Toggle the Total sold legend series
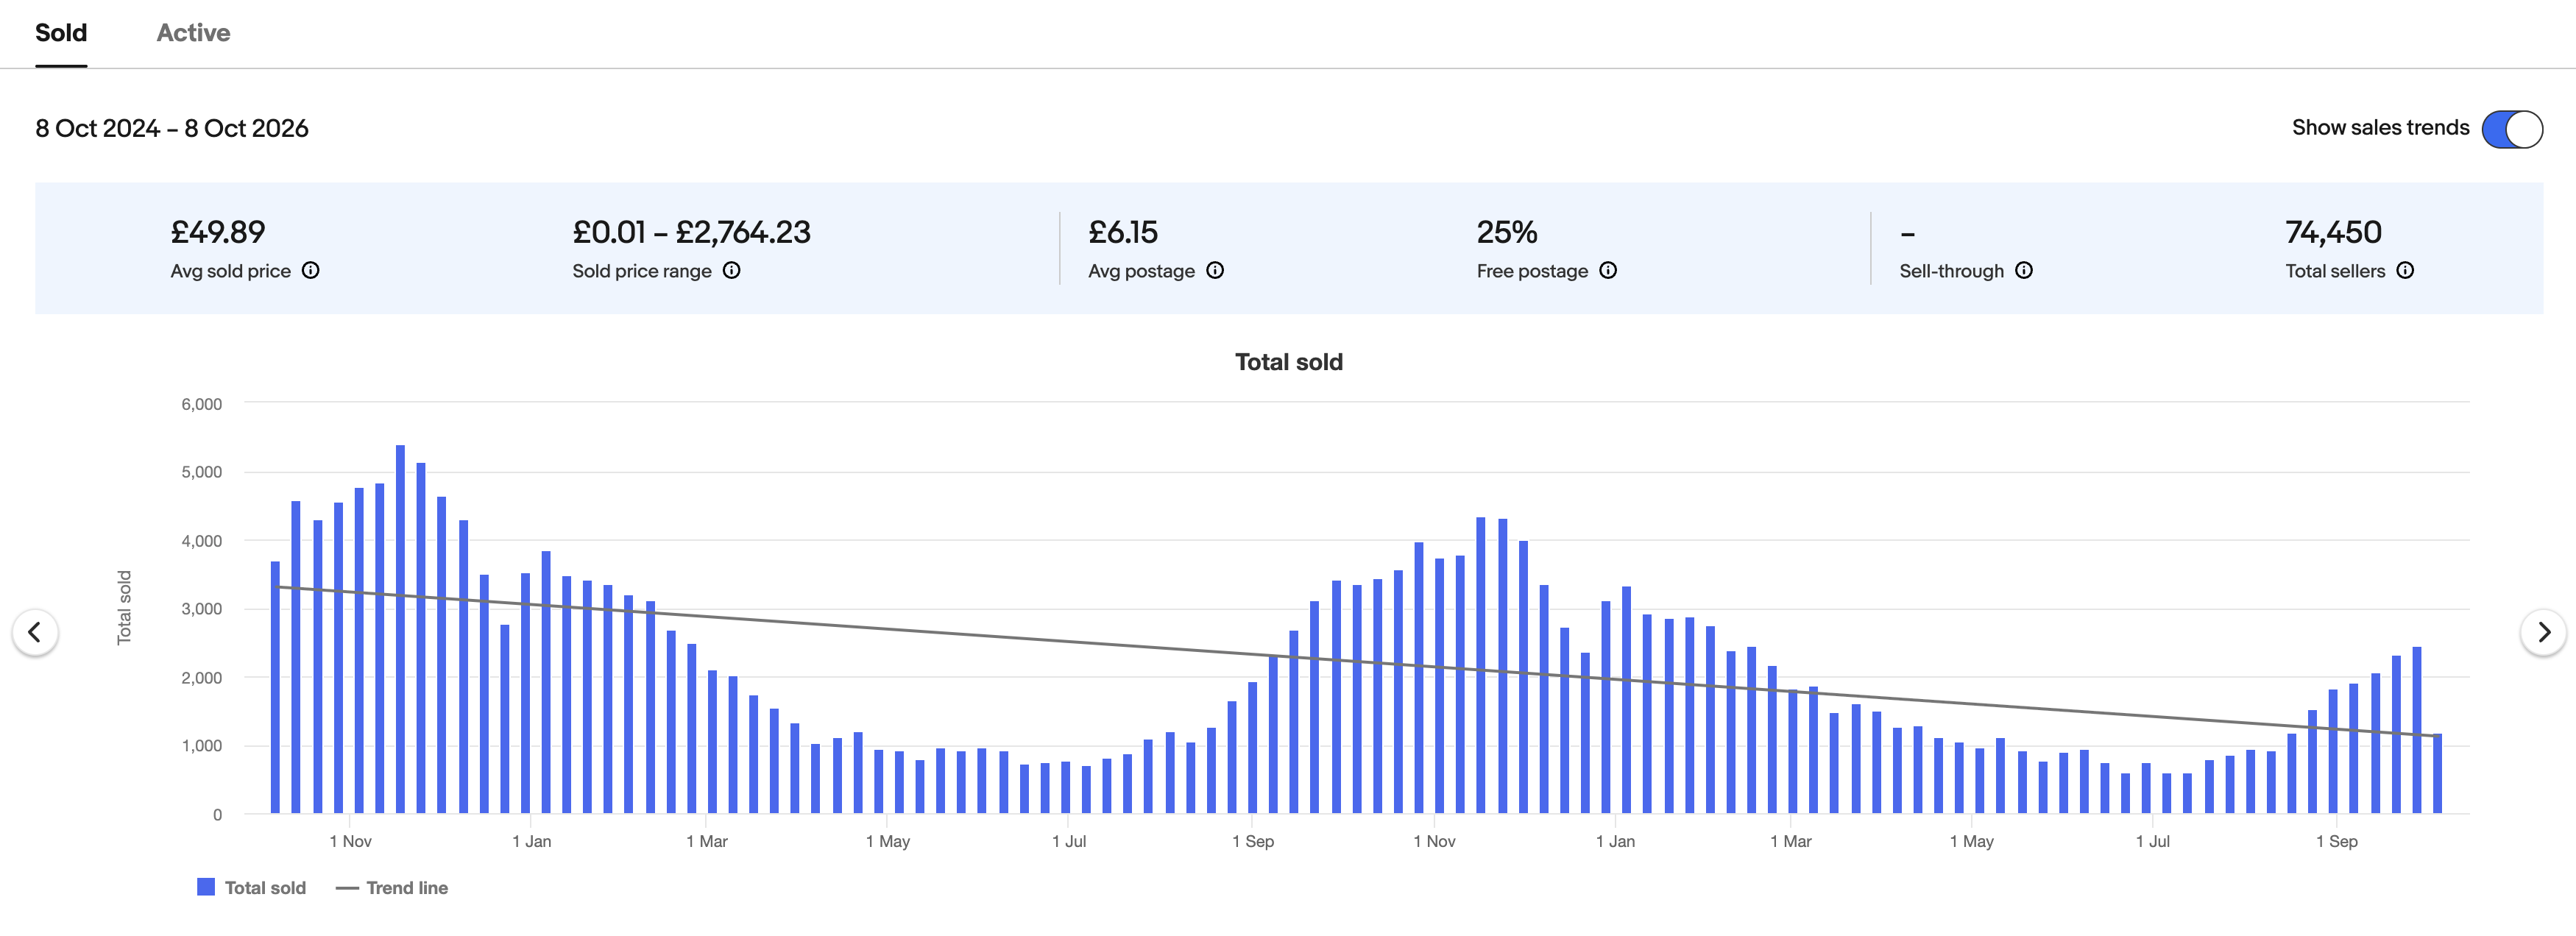 tap(252, 887)
